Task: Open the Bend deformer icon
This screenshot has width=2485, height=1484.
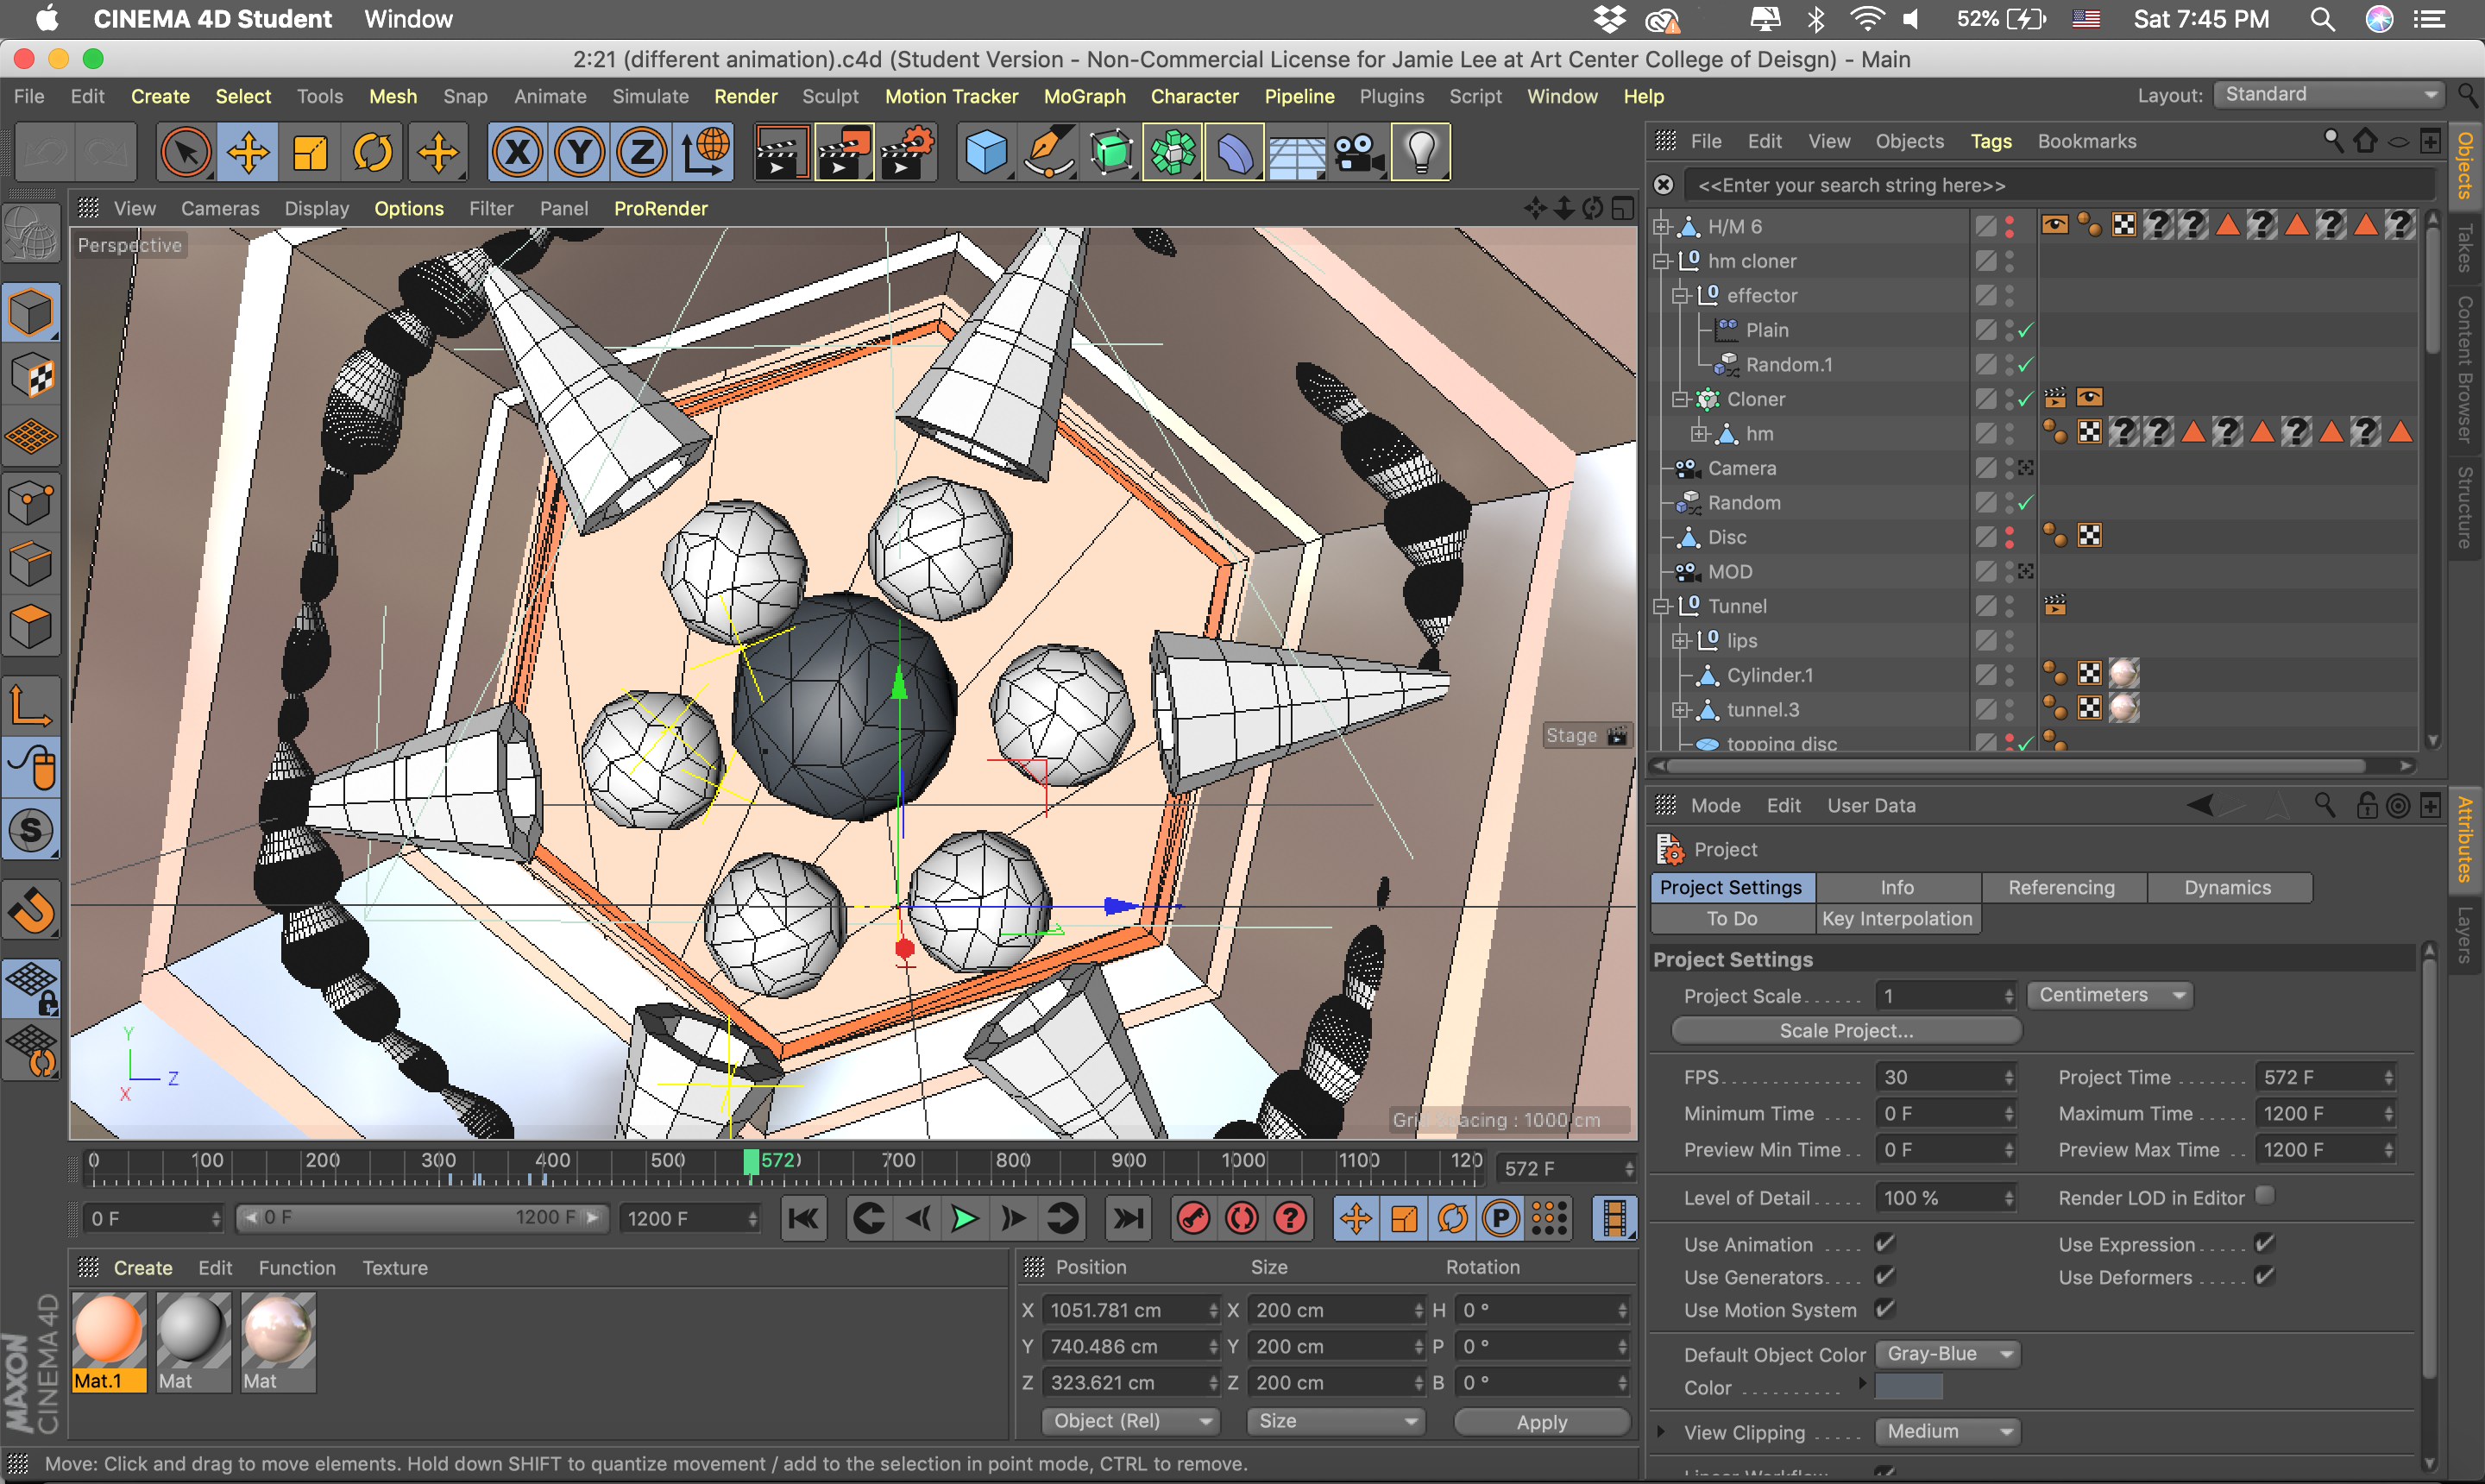Action: (x=1235, y=153)
